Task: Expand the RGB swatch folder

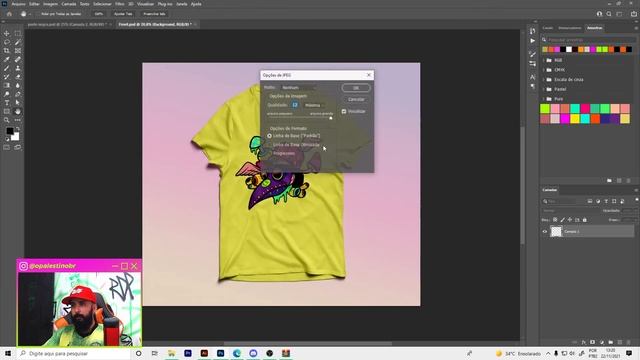Action: click(x=544, y=60)
